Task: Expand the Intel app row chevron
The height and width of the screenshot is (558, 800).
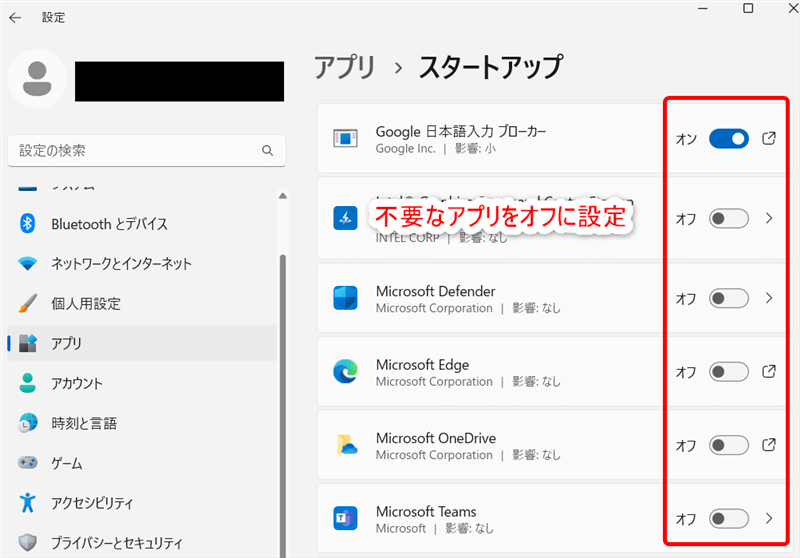Action: [769, 218]
